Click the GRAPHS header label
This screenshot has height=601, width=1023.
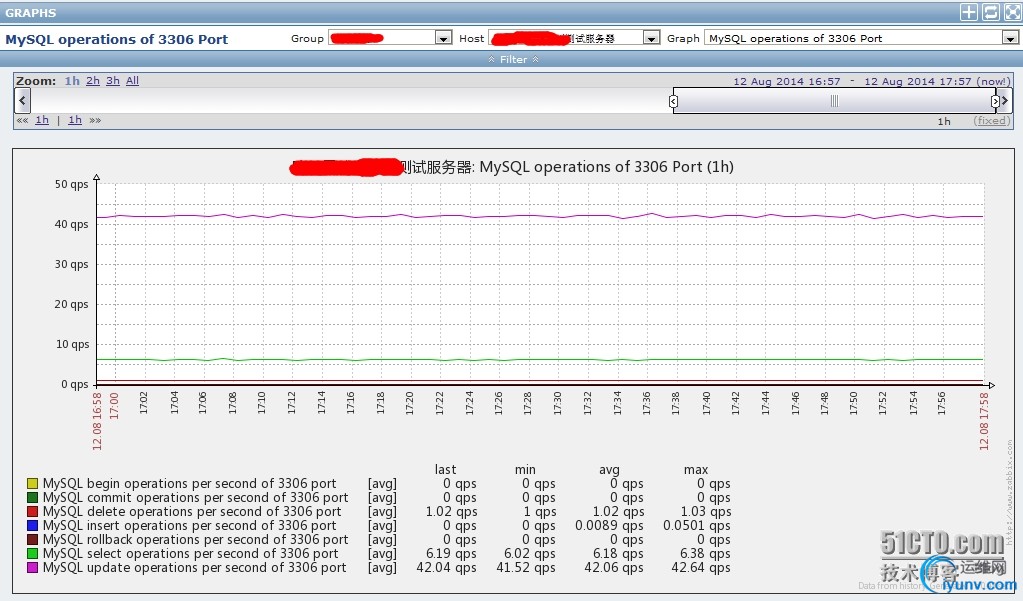tap(31, 13)
